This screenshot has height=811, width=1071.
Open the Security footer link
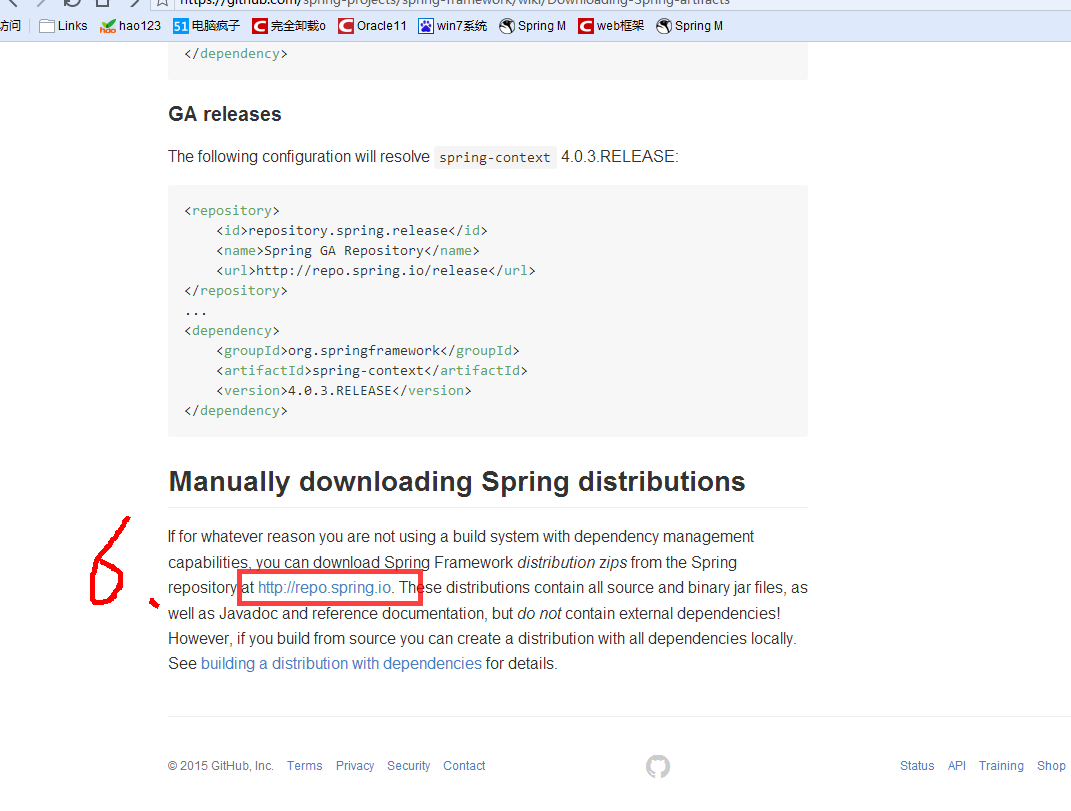click(408, 766)
